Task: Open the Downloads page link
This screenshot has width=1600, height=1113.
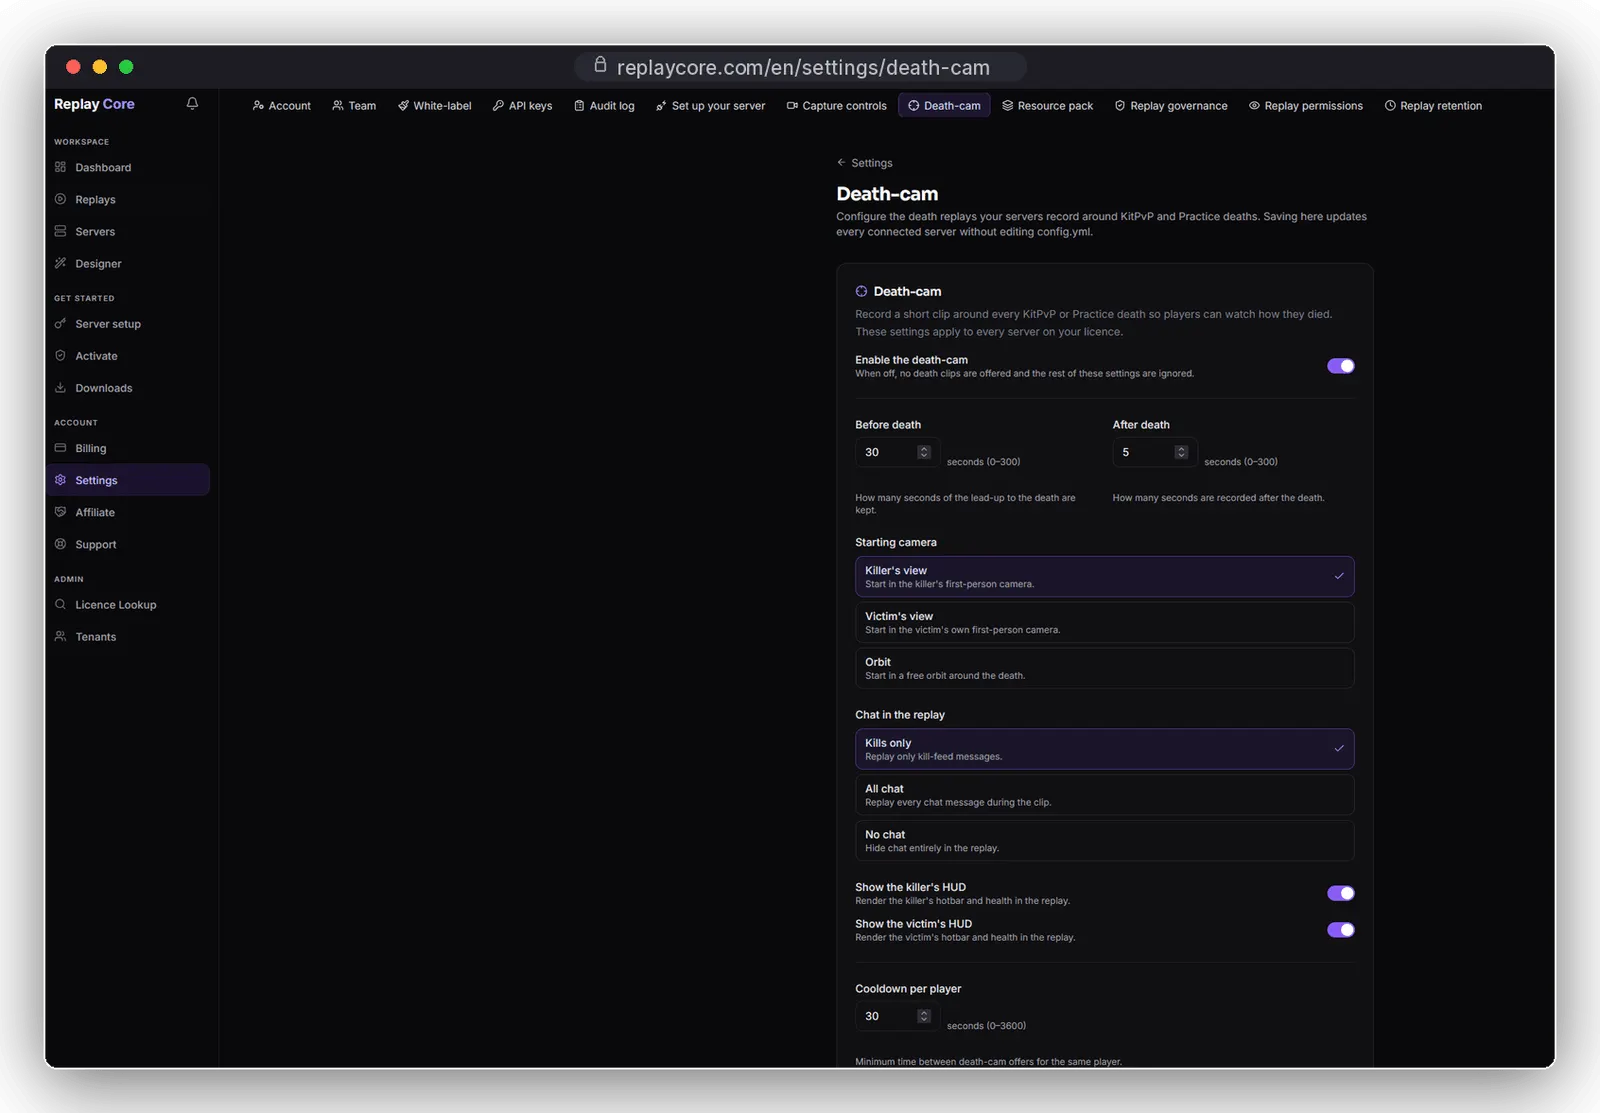Action: (127, 387)
